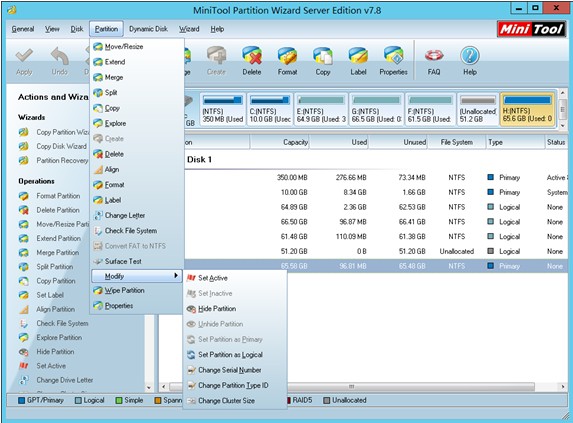Choose Set Label in the Operations list

[x=41, y=295]
